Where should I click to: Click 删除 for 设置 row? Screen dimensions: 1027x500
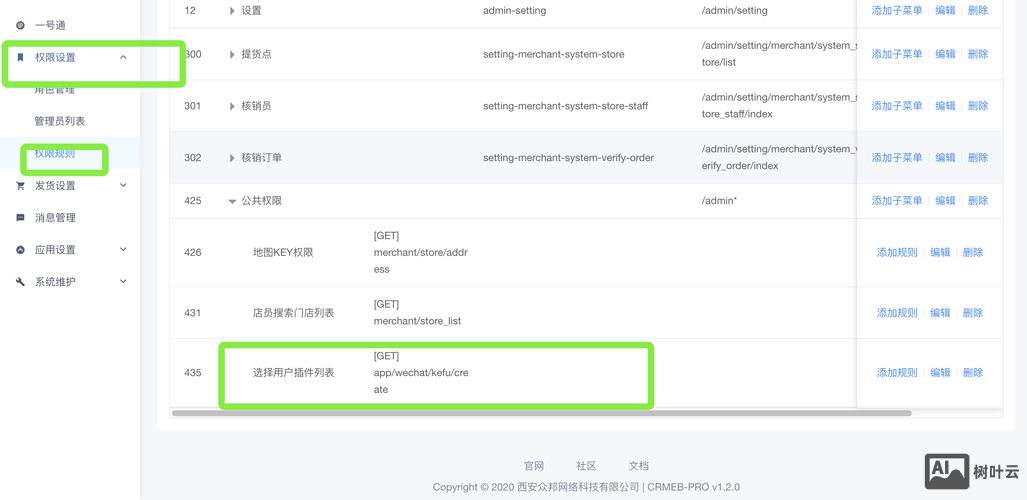coord(978,10)
